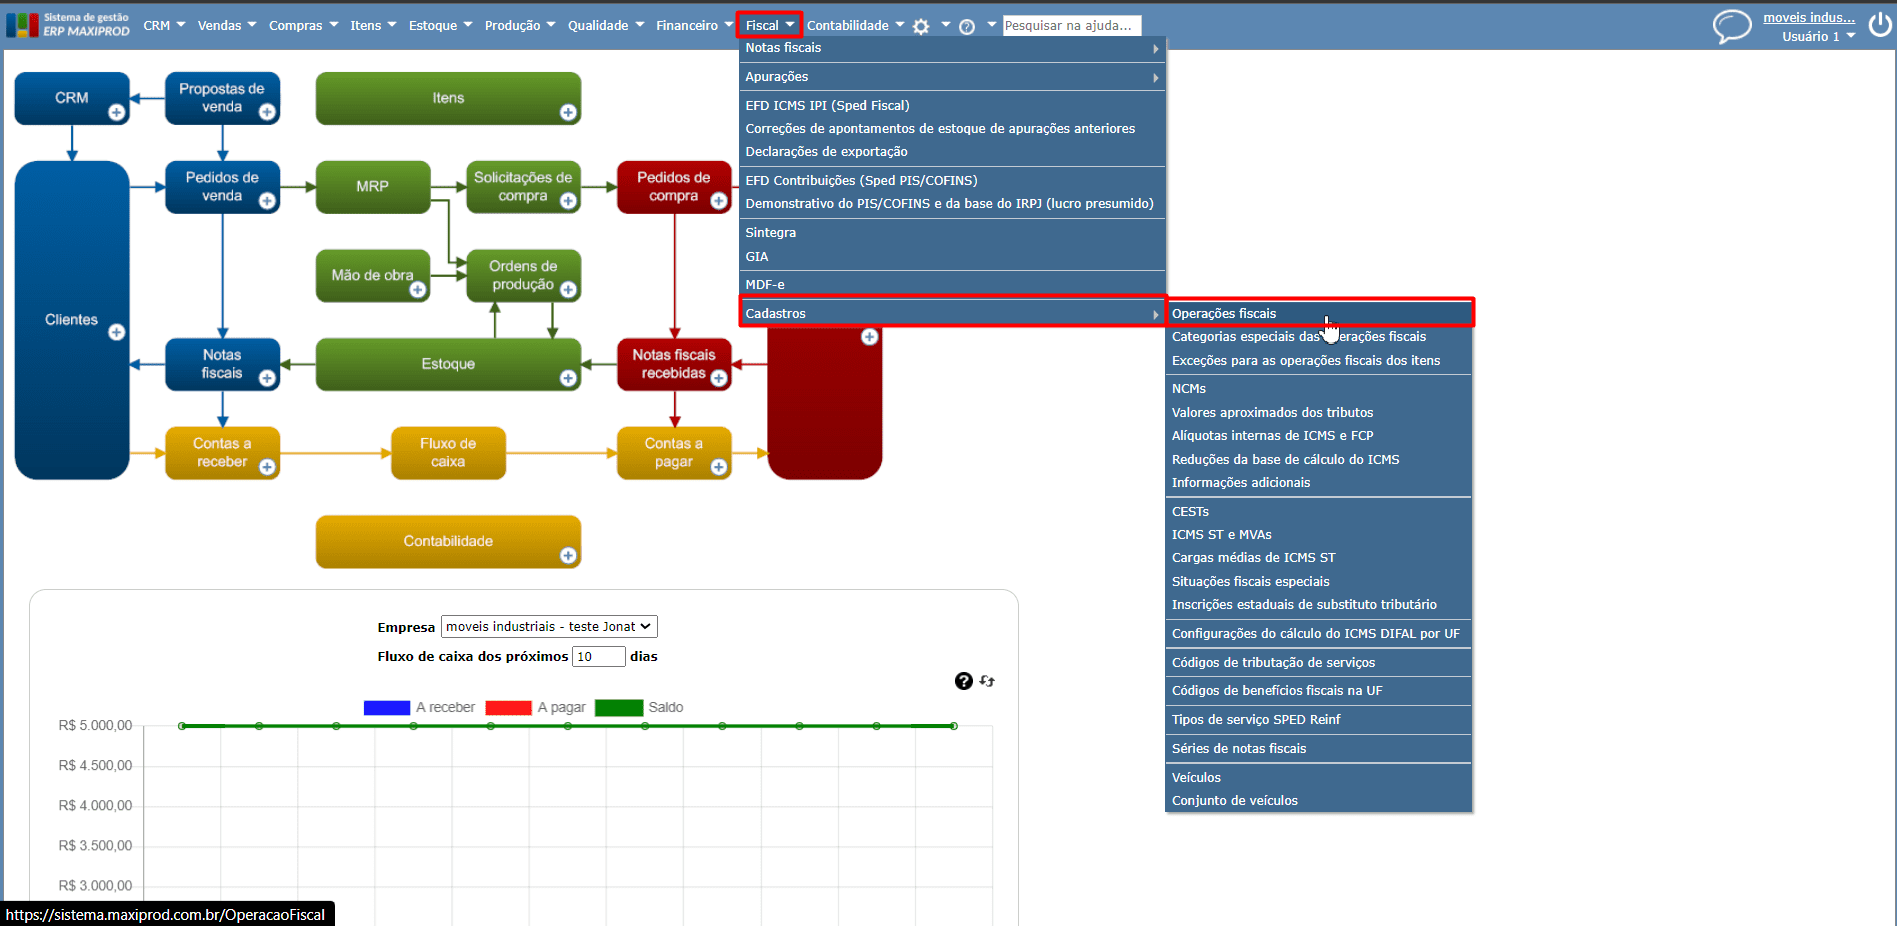Click plus icon on Pedidos de venda

(x=267, y=201)
